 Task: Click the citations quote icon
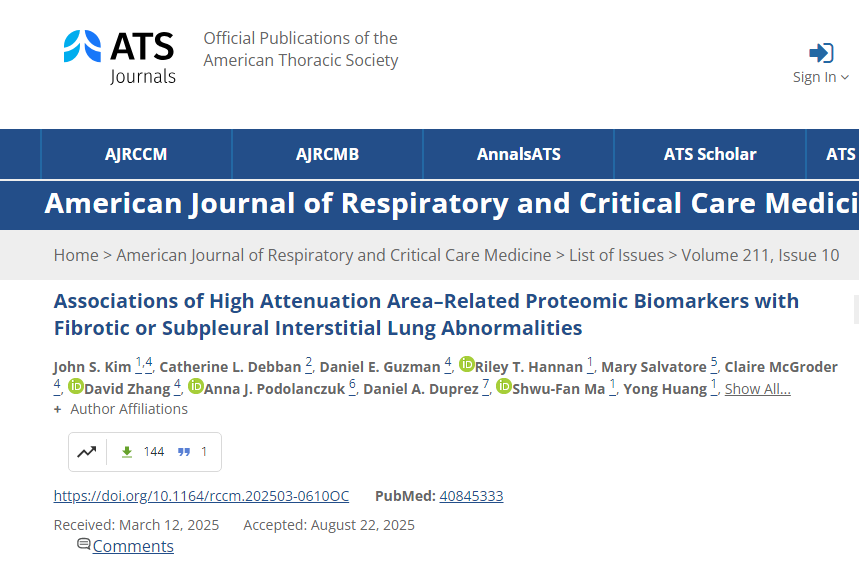(184, 452)
